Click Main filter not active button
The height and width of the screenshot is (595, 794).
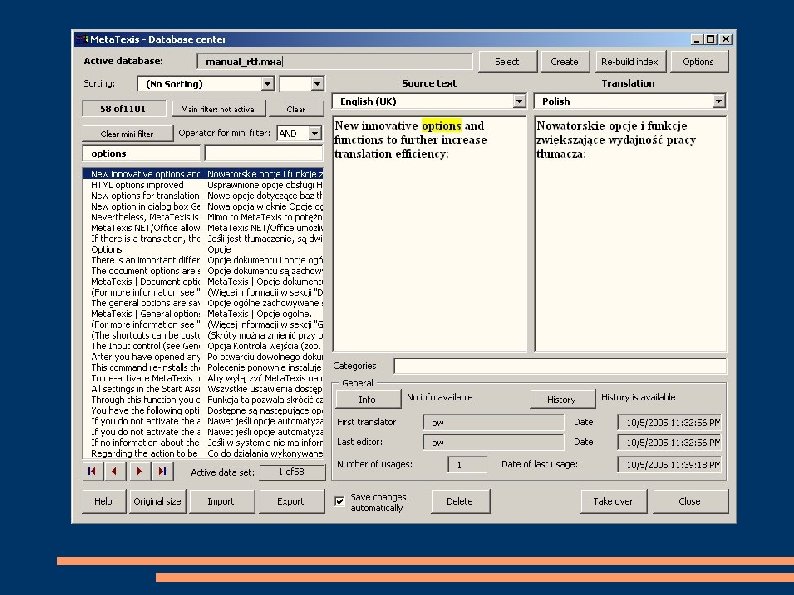tap(217, 108)
